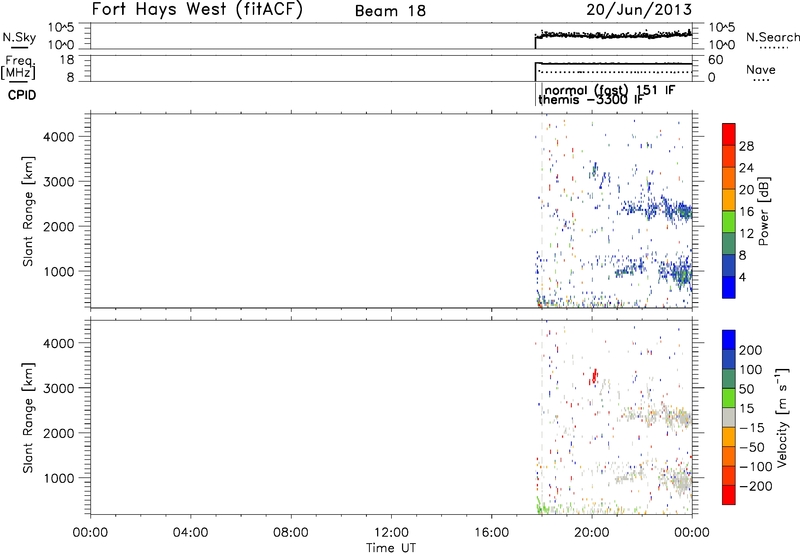
Task: Click the '12:00' time tick label
Action: [x=391, y=533]
